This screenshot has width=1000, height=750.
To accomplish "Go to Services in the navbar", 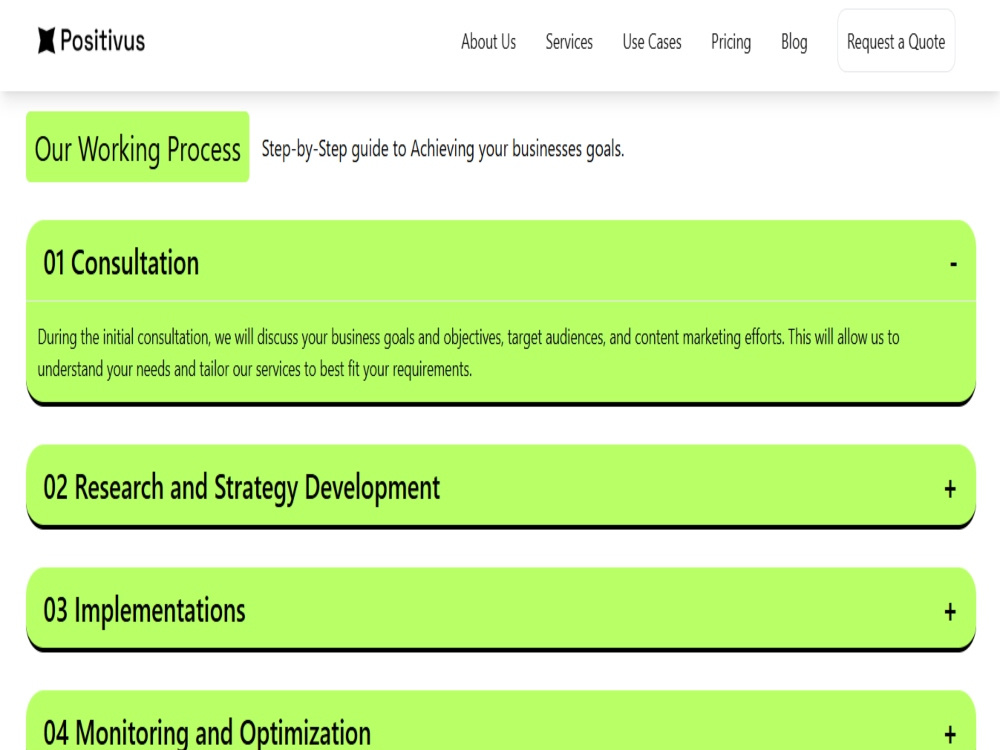I will pos(569,42).
